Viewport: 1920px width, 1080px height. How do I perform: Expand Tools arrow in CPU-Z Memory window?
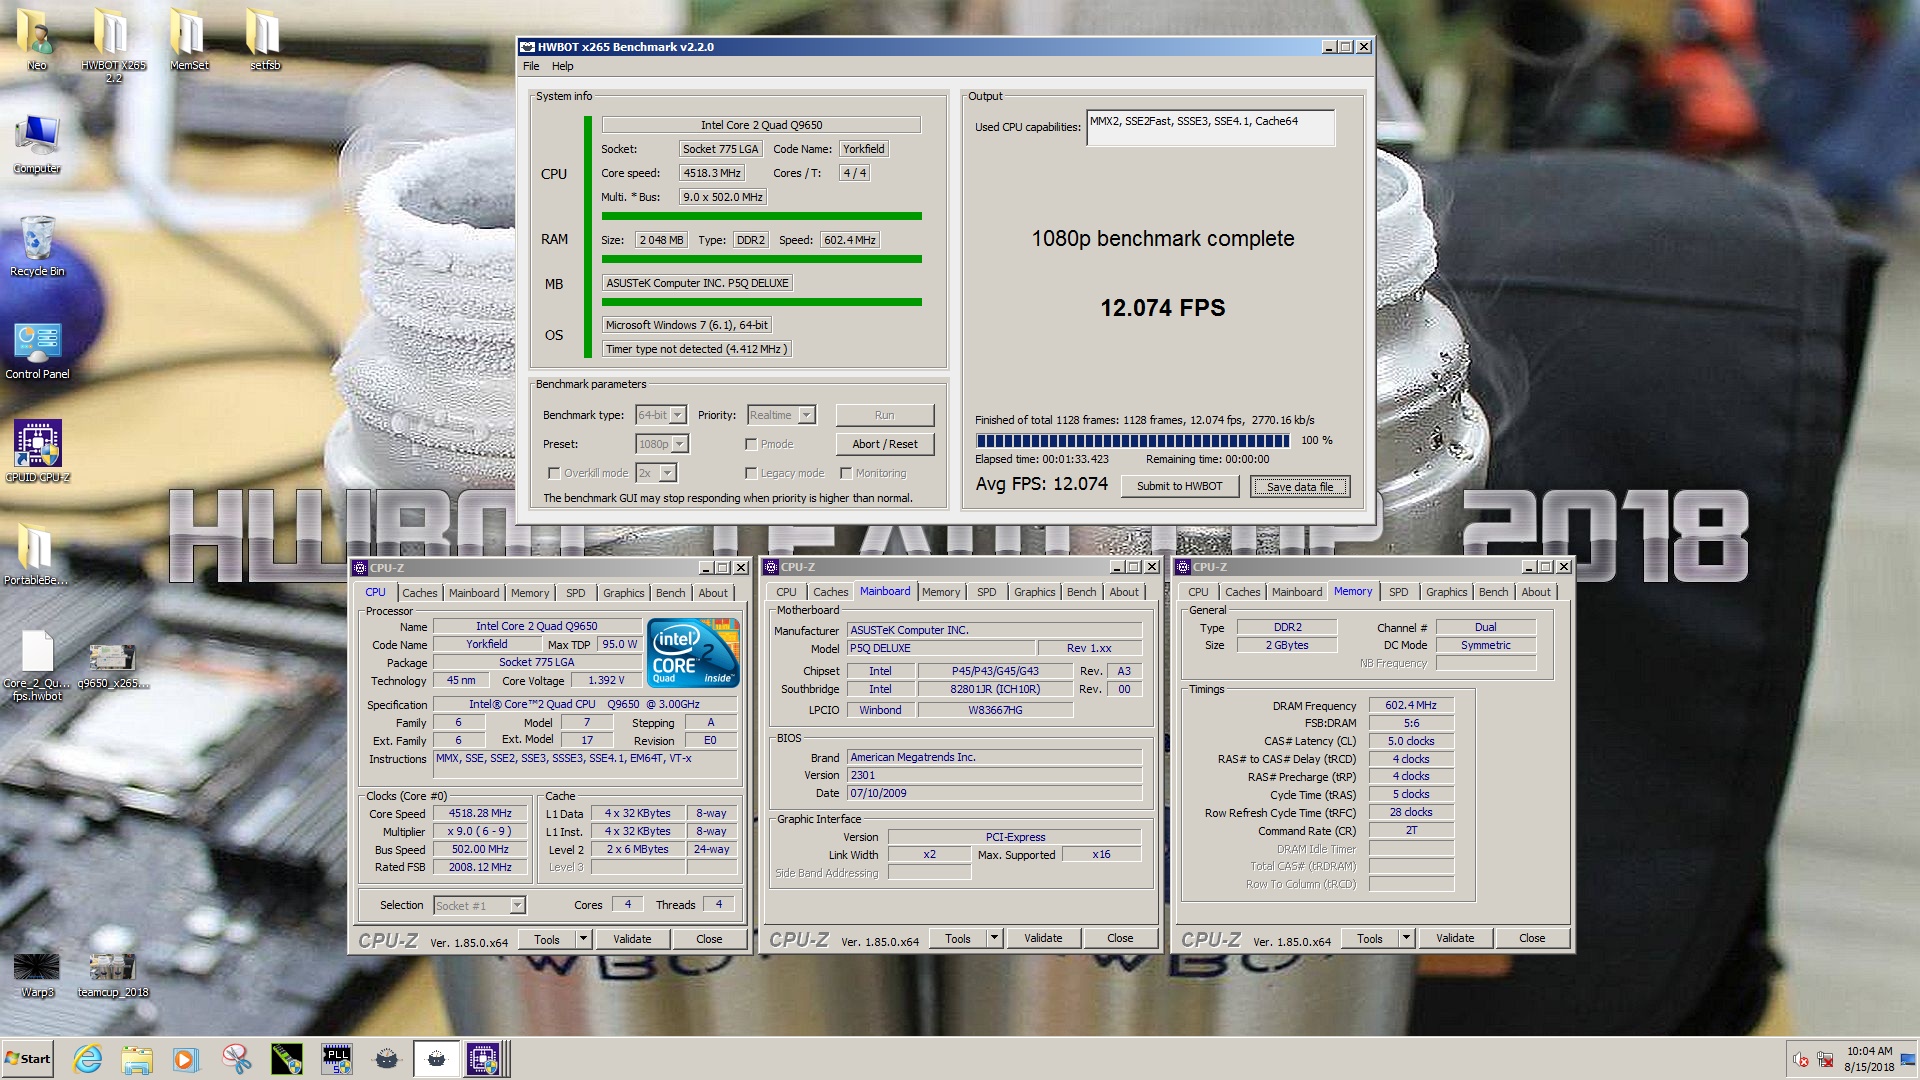click(x=1407, y=938)
